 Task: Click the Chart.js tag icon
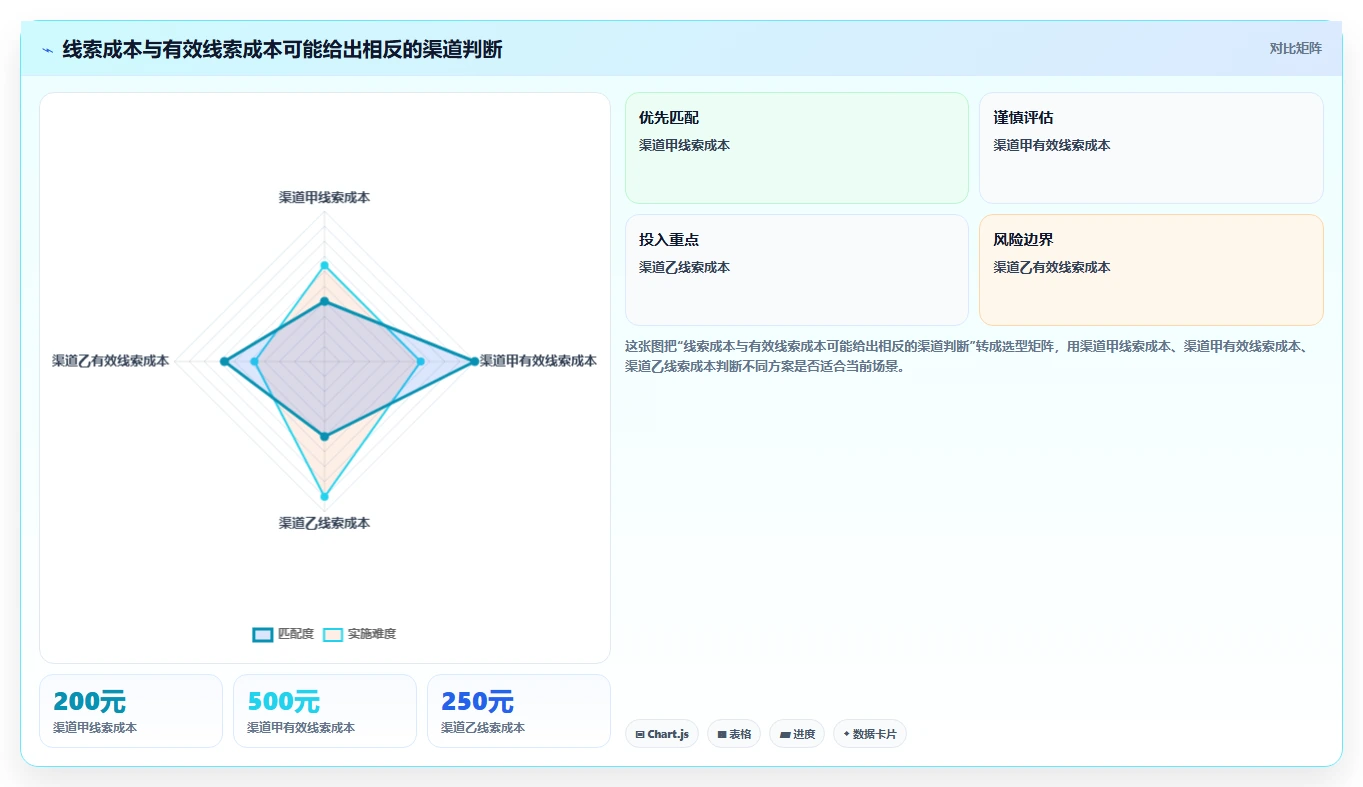click(640, 734)
